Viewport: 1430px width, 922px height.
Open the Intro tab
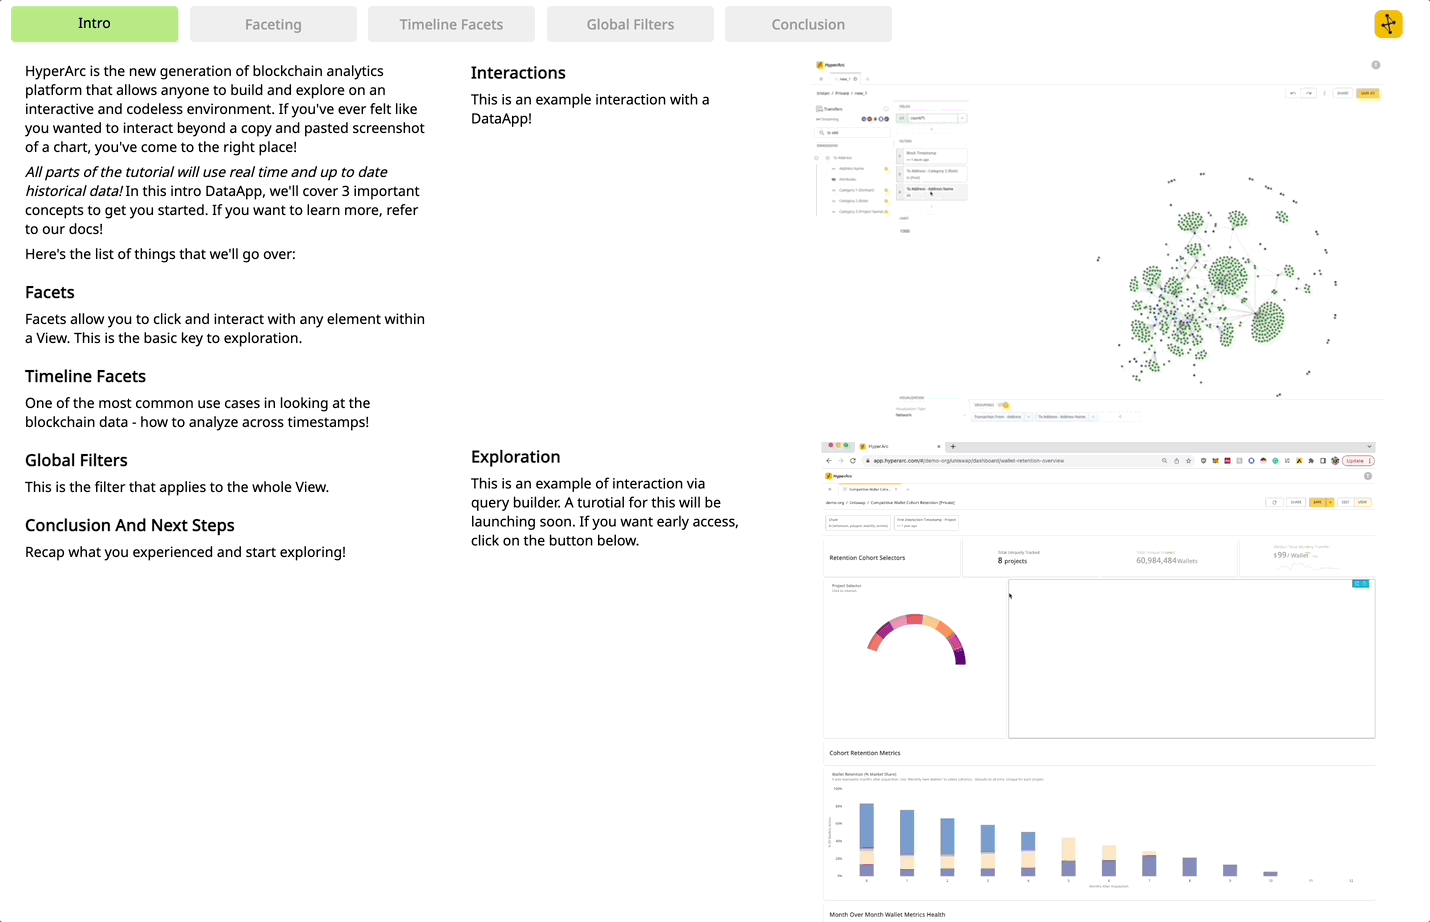pos(94,24)
